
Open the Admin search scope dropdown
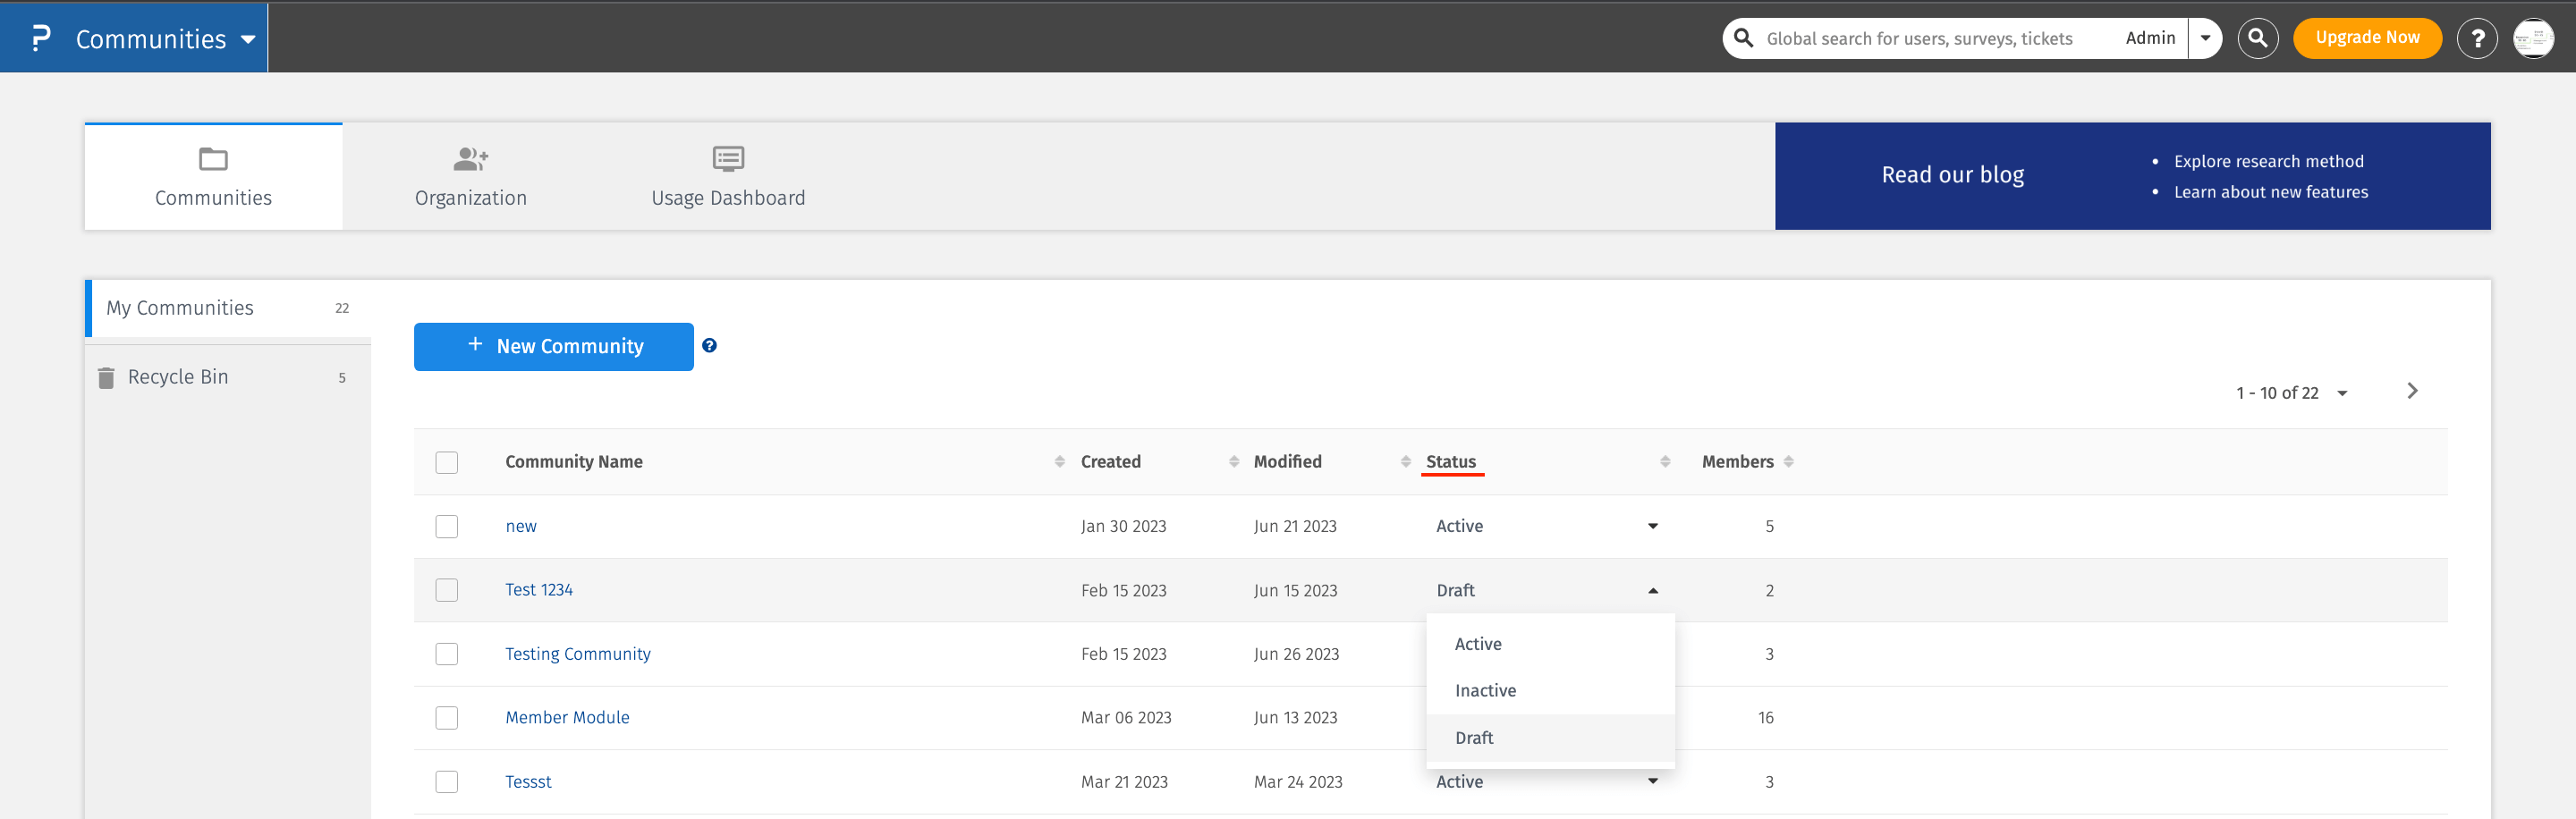click(2204, 38)
